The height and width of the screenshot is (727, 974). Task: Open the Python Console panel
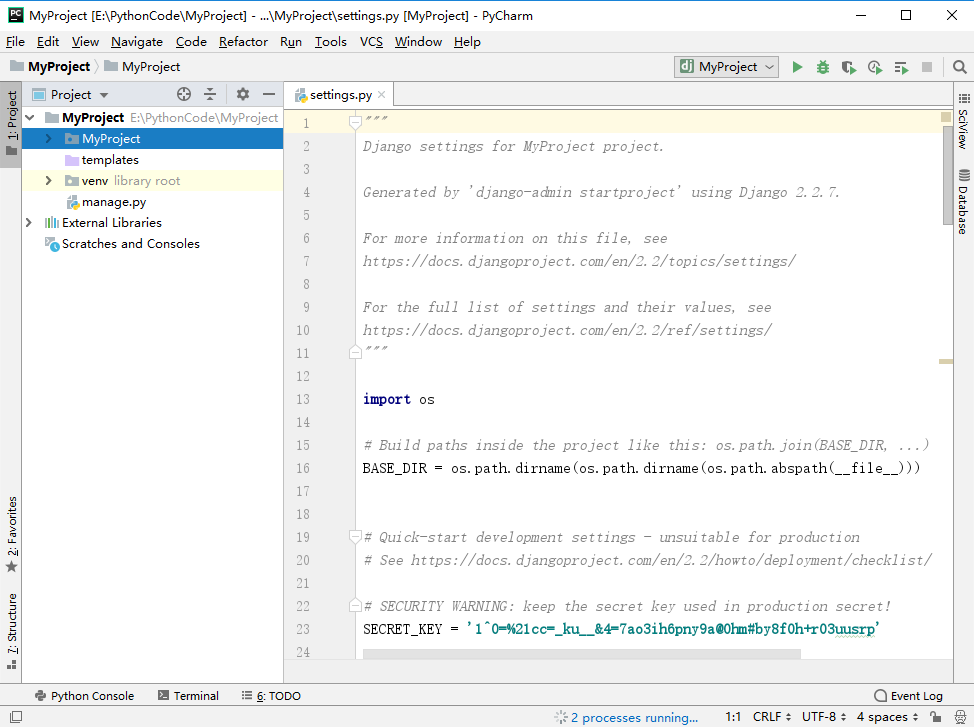pos(84,696)
